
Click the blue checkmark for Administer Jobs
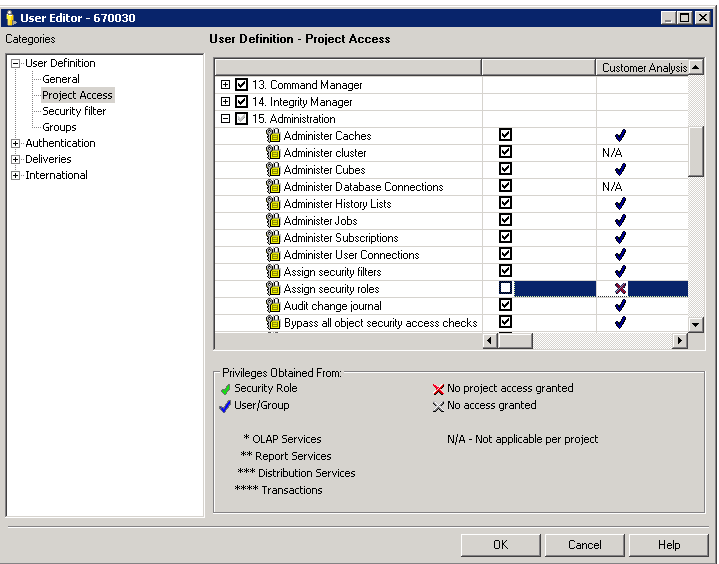pos(620,221)
